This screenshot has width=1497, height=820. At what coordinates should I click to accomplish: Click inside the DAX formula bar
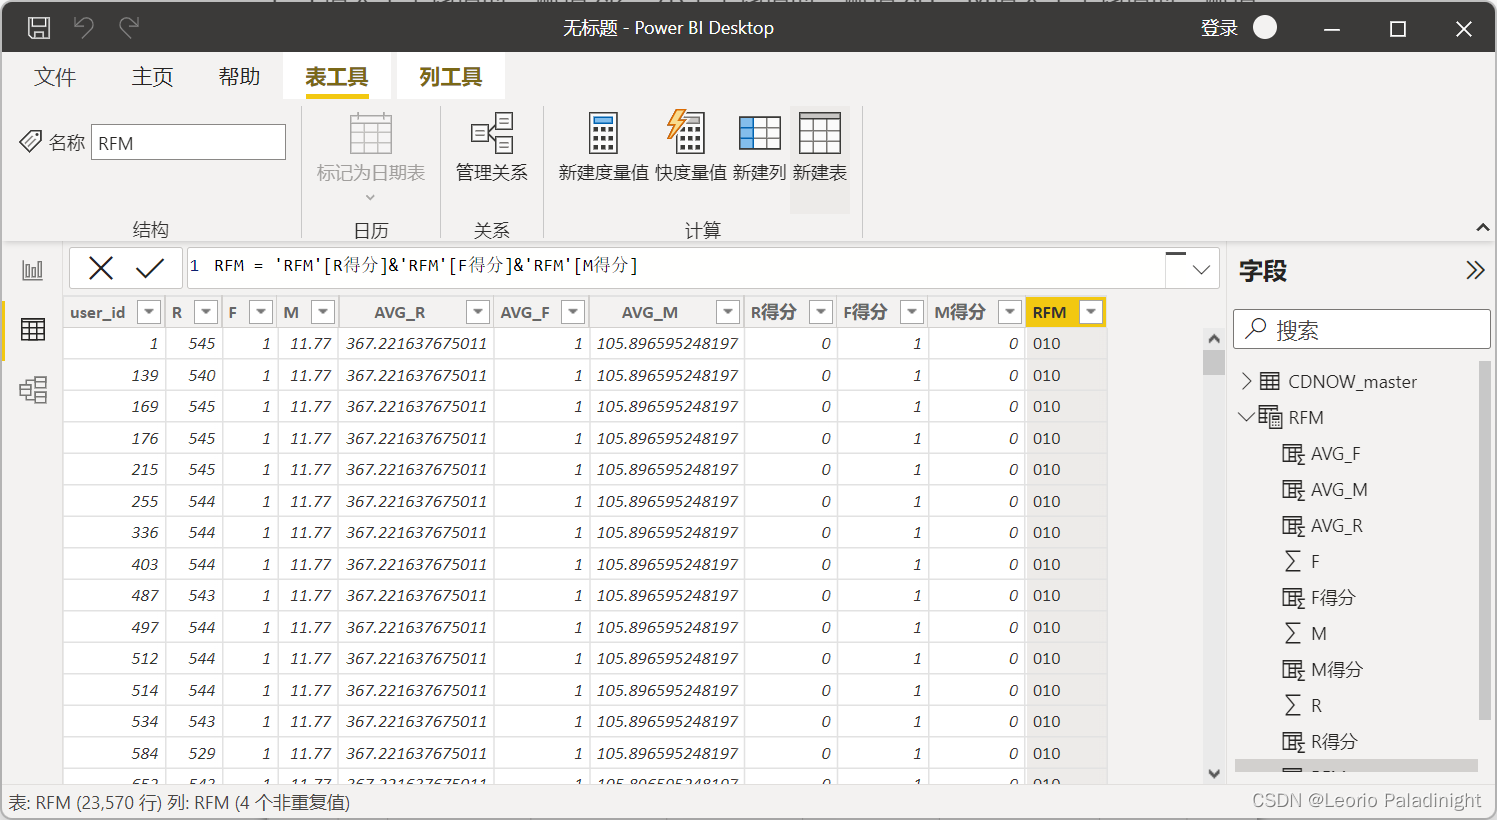(x=676, y=268)
